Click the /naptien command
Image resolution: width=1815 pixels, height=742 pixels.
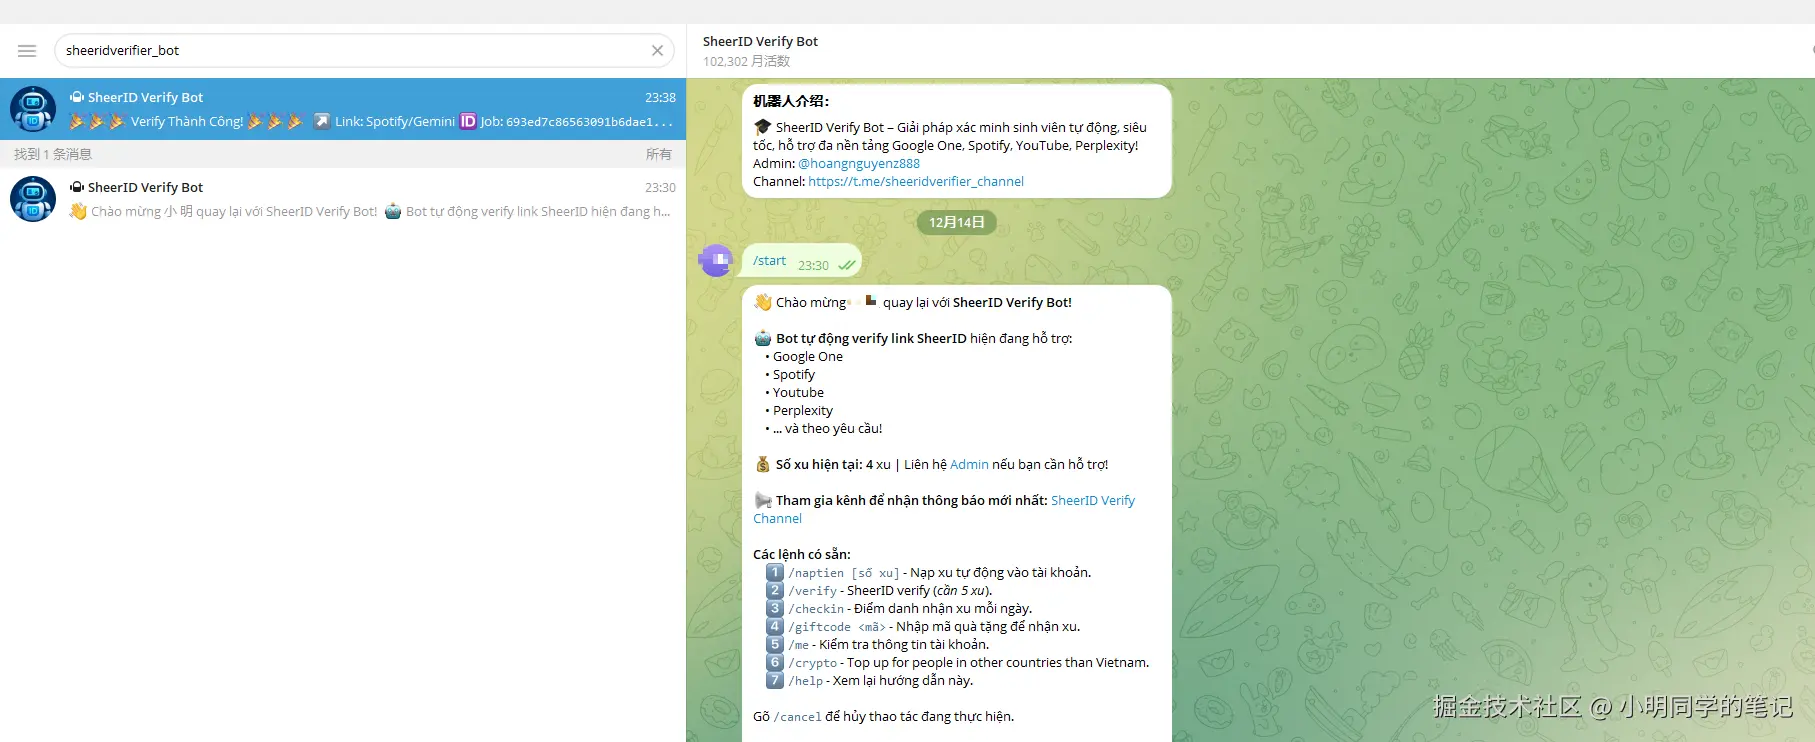[x=844, y=573]
